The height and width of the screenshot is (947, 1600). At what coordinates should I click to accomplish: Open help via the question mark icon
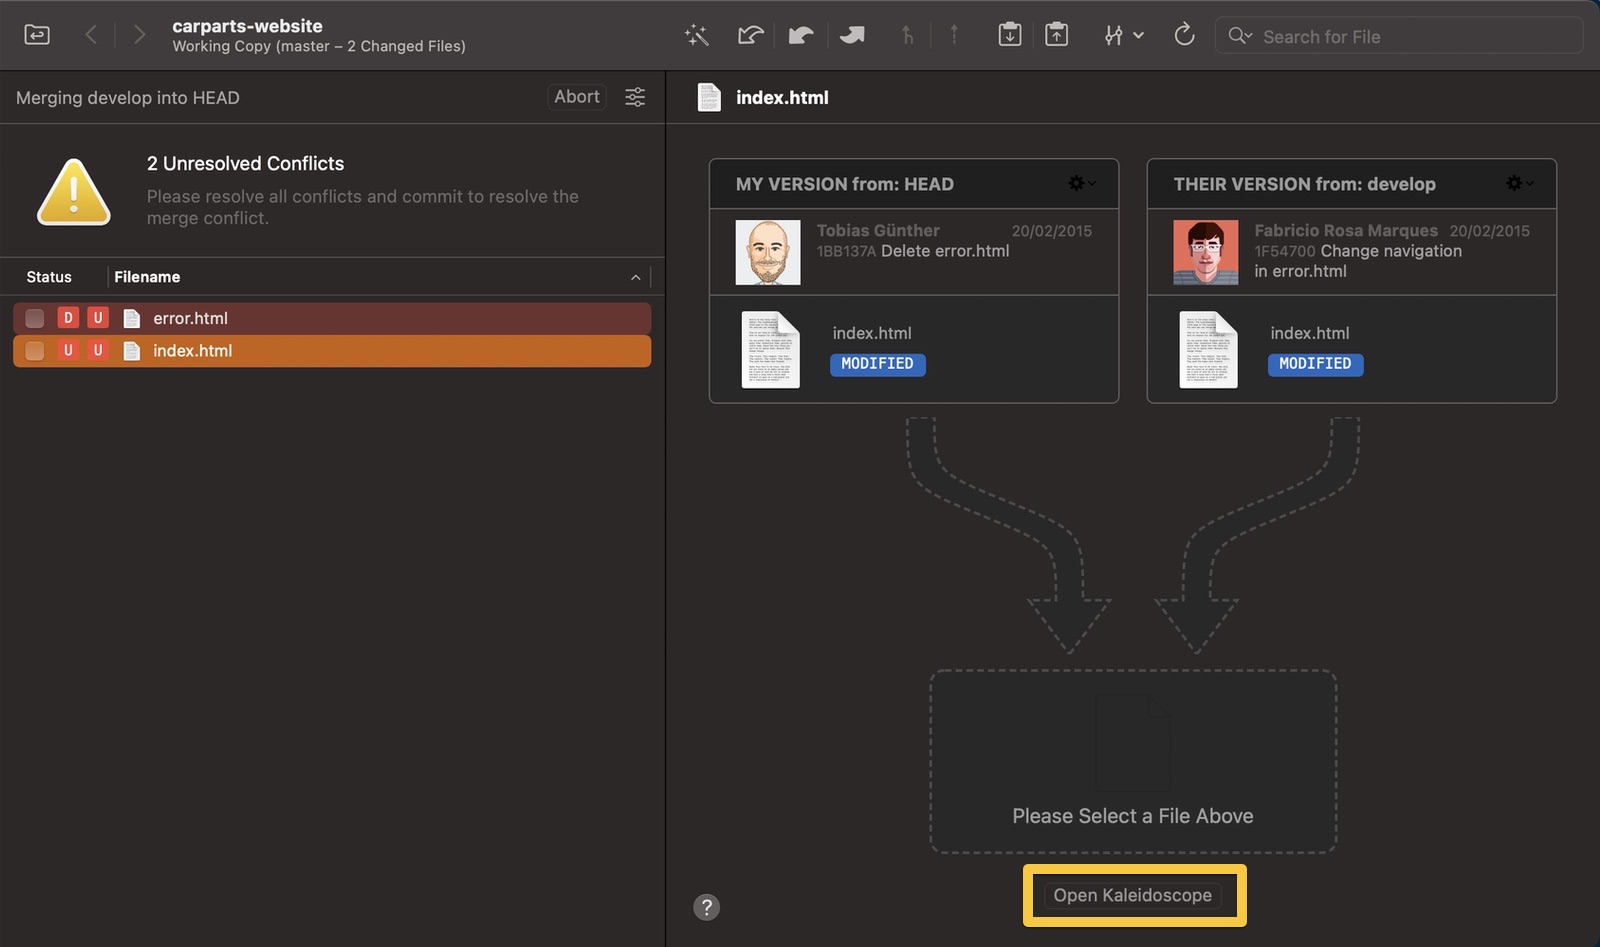point(708,907)
